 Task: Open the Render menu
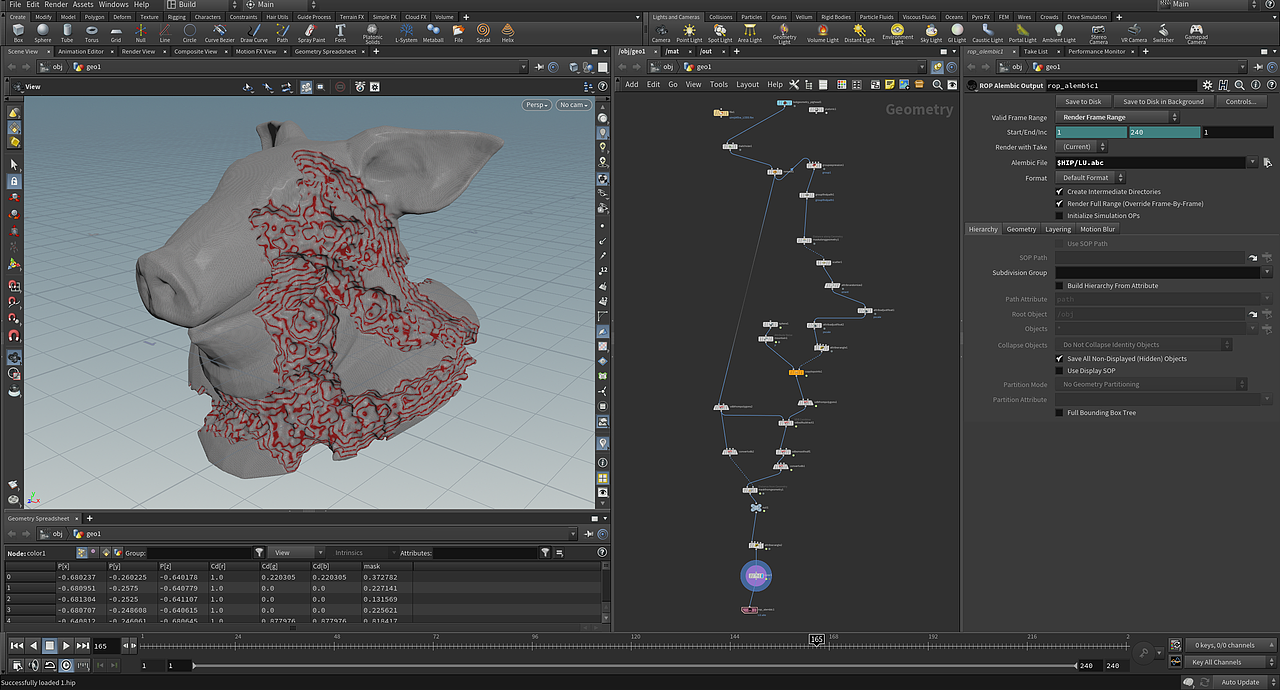pyautogui.click(x=56, y=5)
